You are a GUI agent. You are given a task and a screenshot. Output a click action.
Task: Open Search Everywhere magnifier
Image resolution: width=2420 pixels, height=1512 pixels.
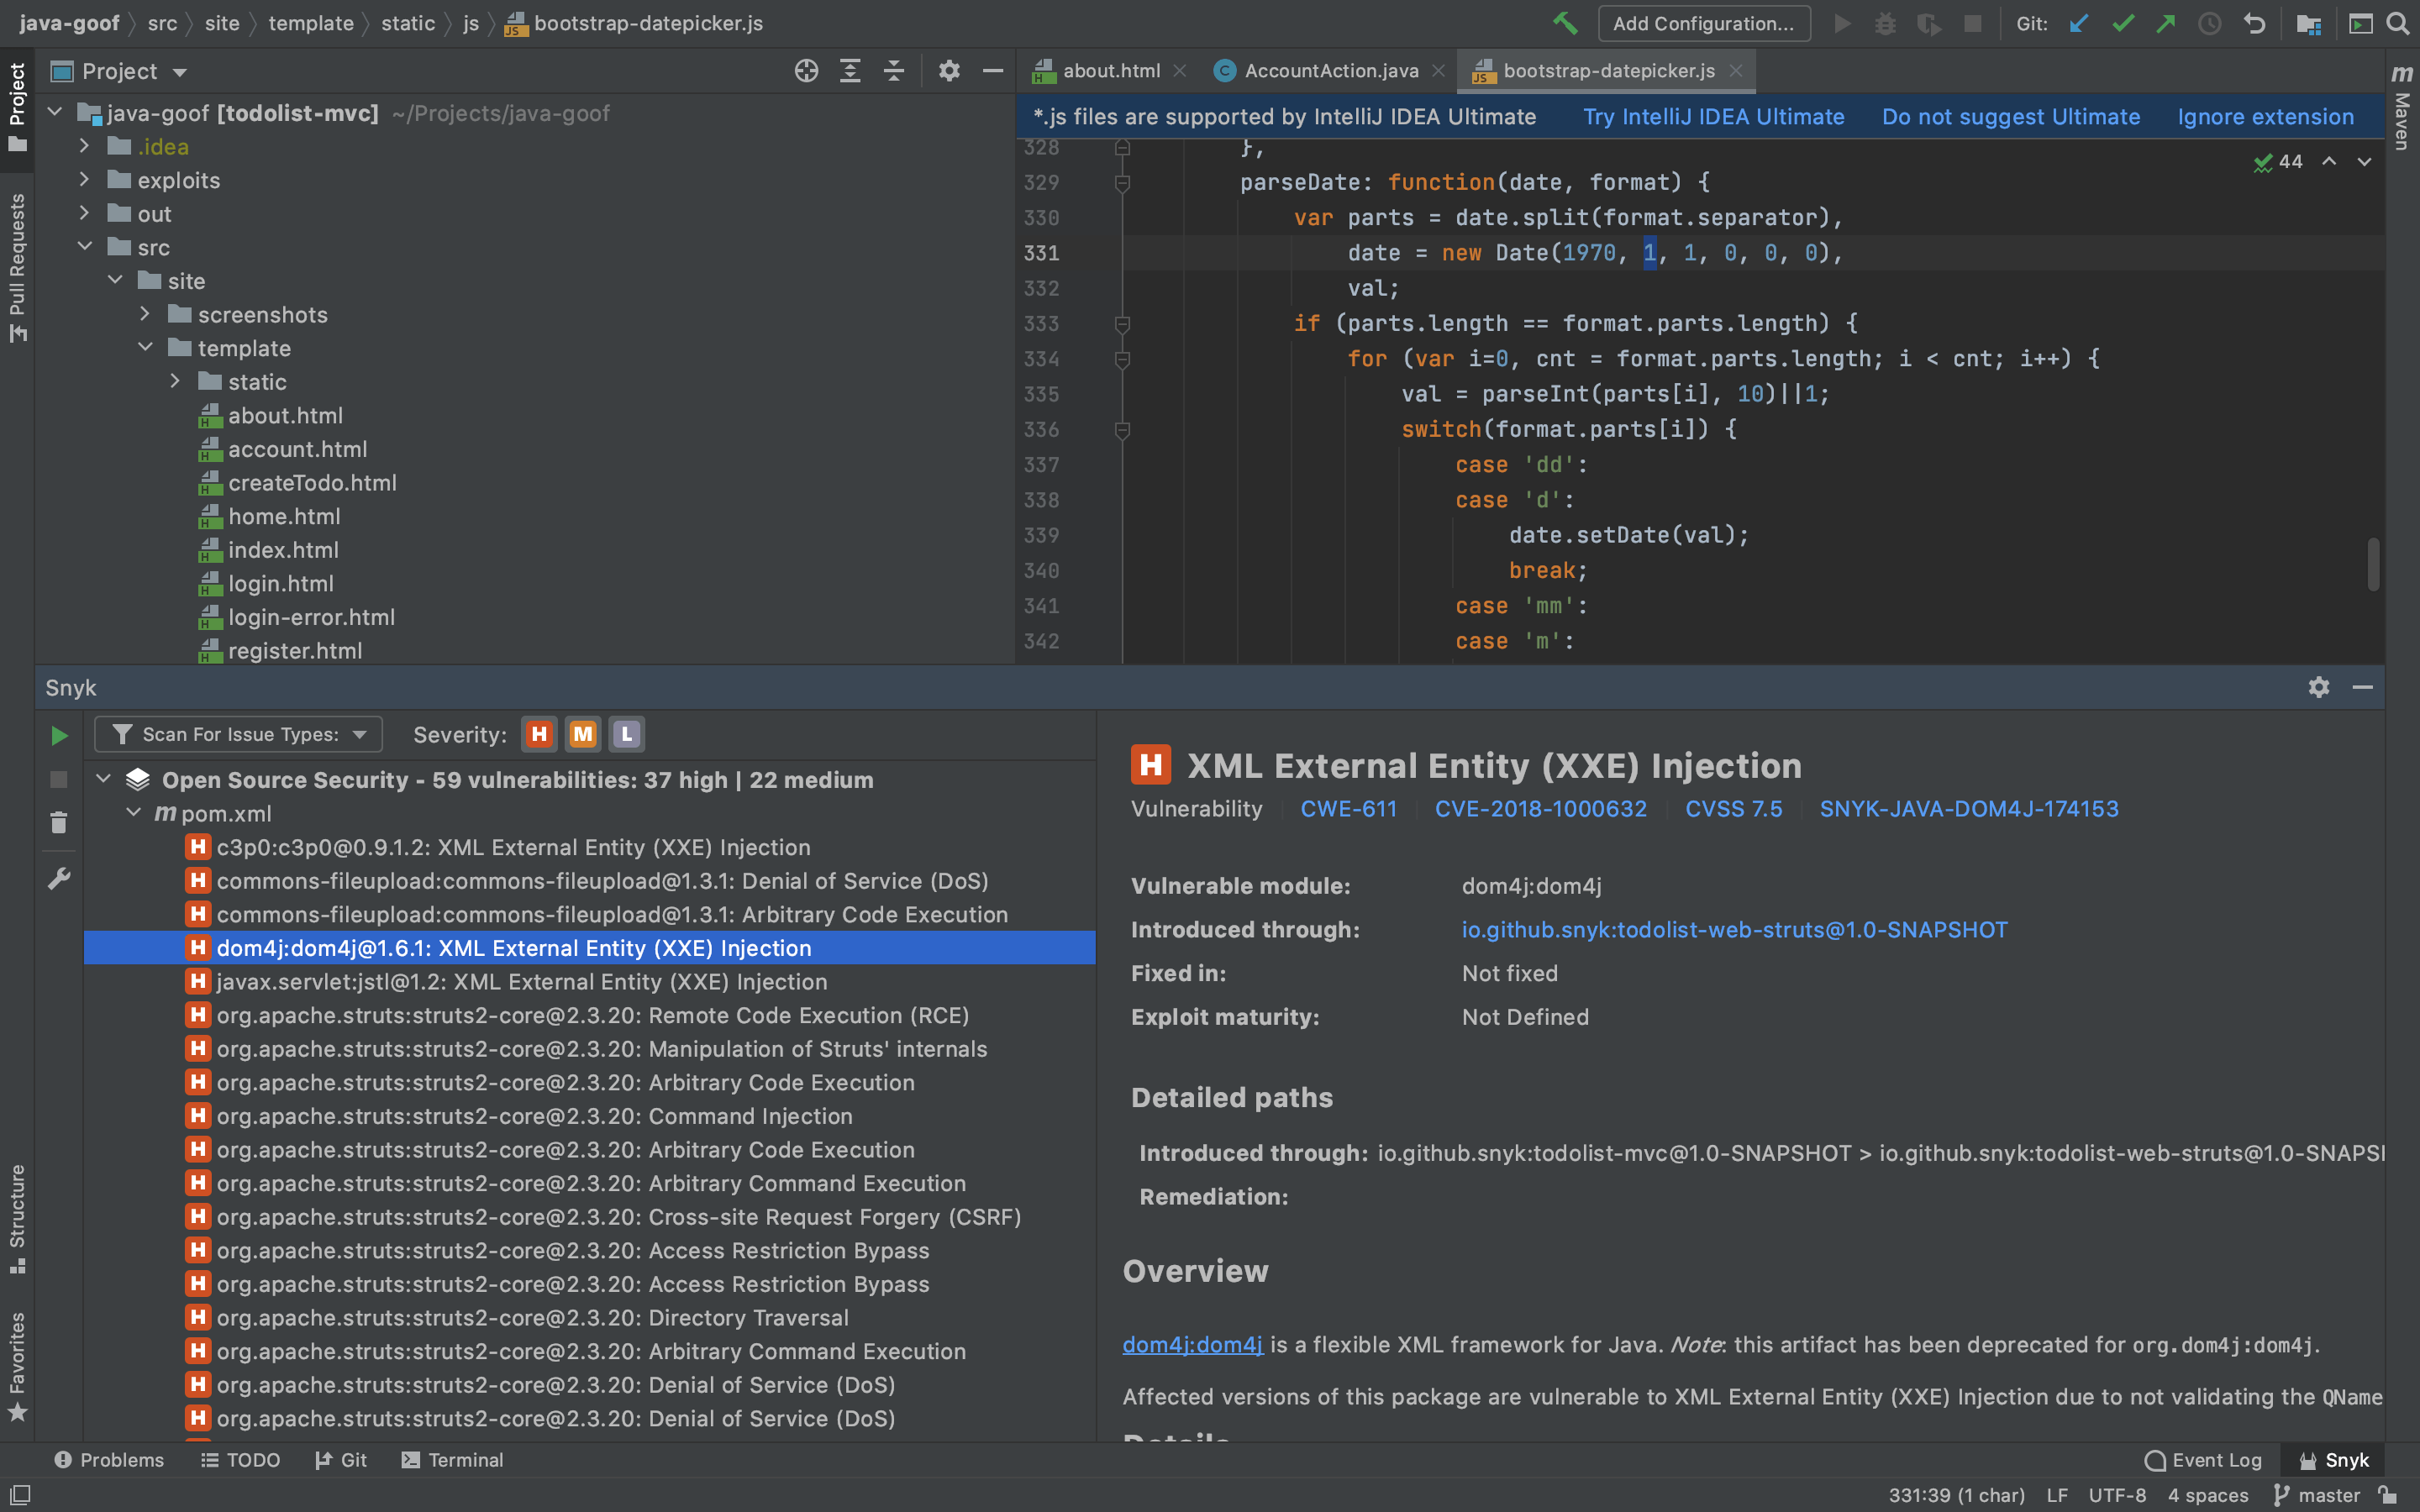point(2398,23)
